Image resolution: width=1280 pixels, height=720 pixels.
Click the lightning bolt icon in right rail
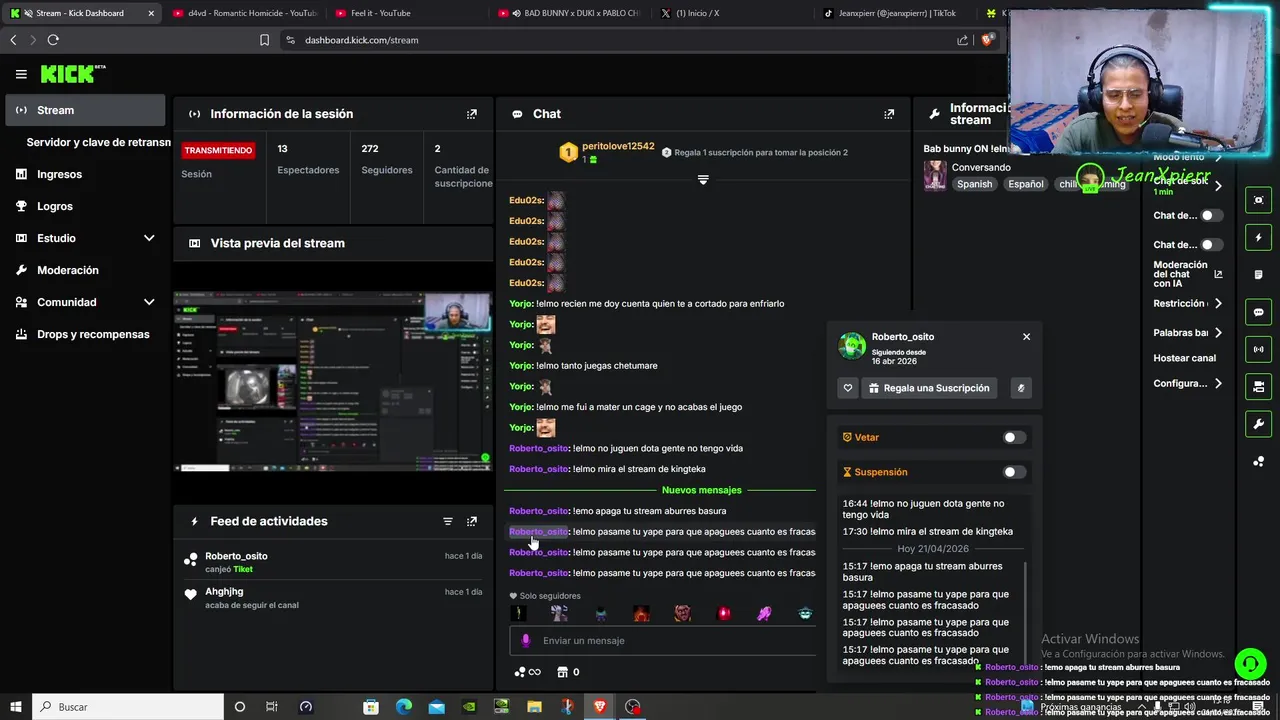[1258, 237]
